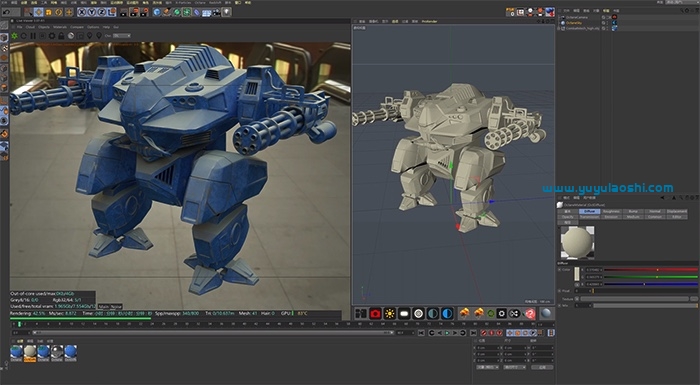Open the Live Viewer Materials menu
Viewport: 700px width, 385px height.
(x=60, y=27)
